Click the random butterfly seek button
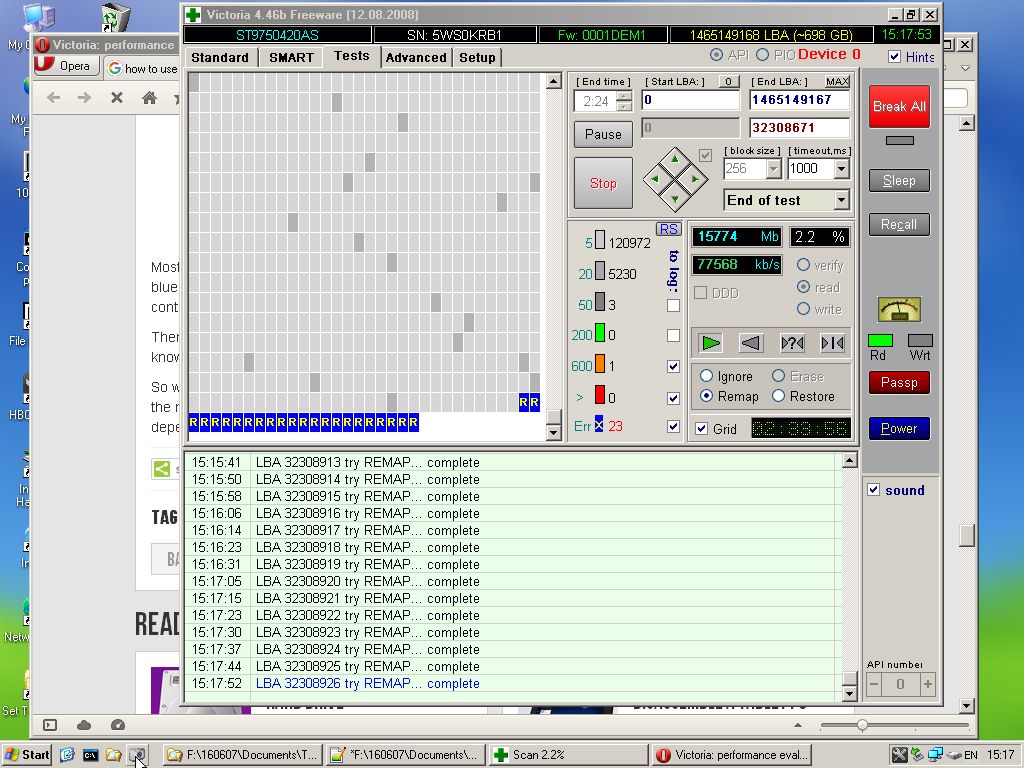 coord(792,343)
